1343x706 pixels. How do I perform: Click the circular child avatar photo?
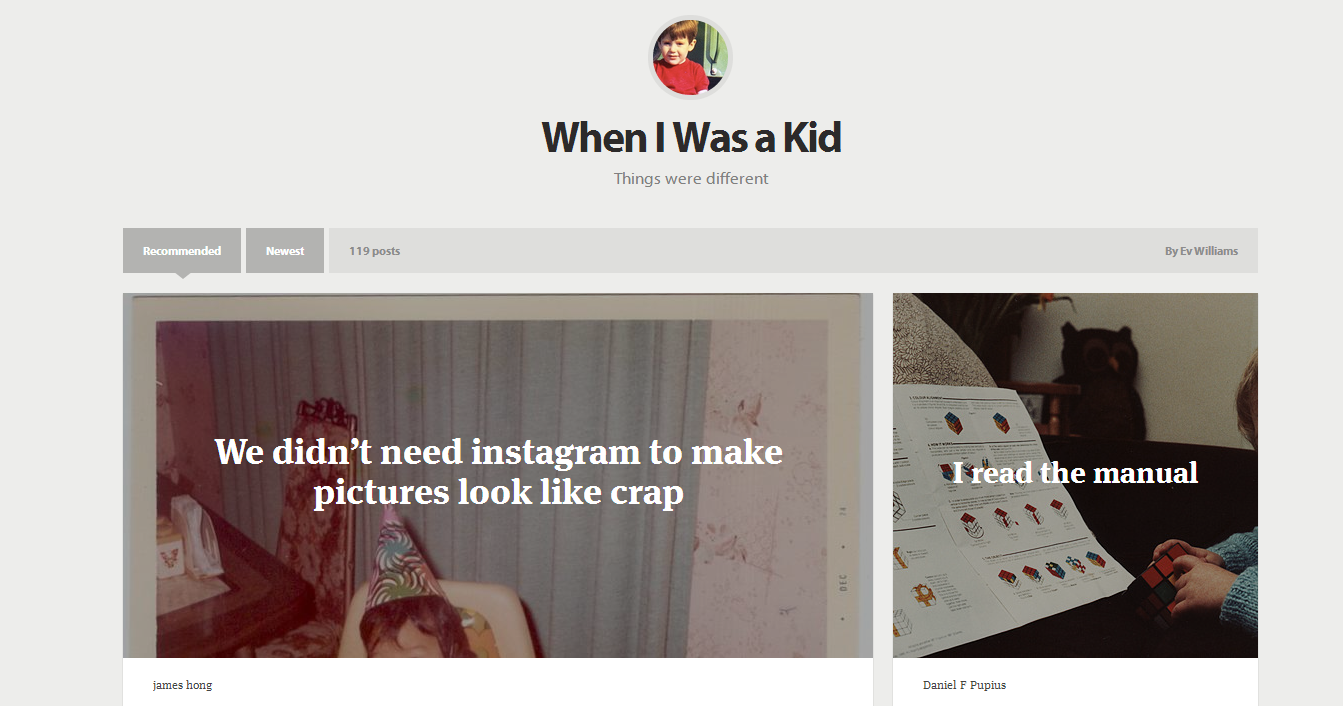pyautogui.click(x=690, y=58)
